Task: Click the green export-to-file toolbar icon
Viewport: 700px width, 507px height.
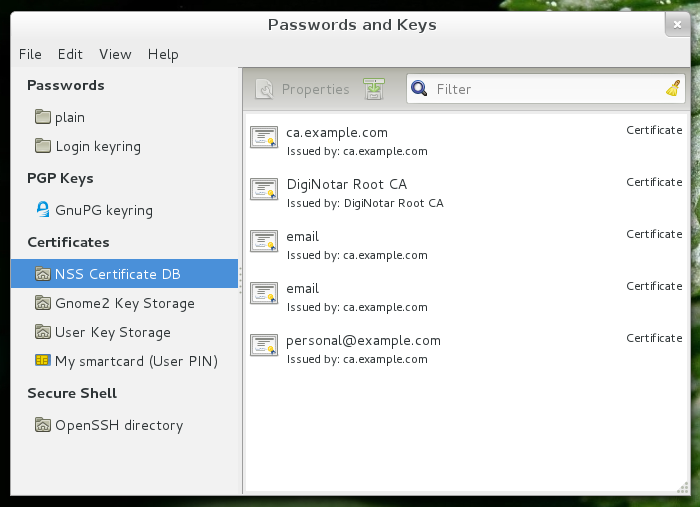Action: point(374,89)
